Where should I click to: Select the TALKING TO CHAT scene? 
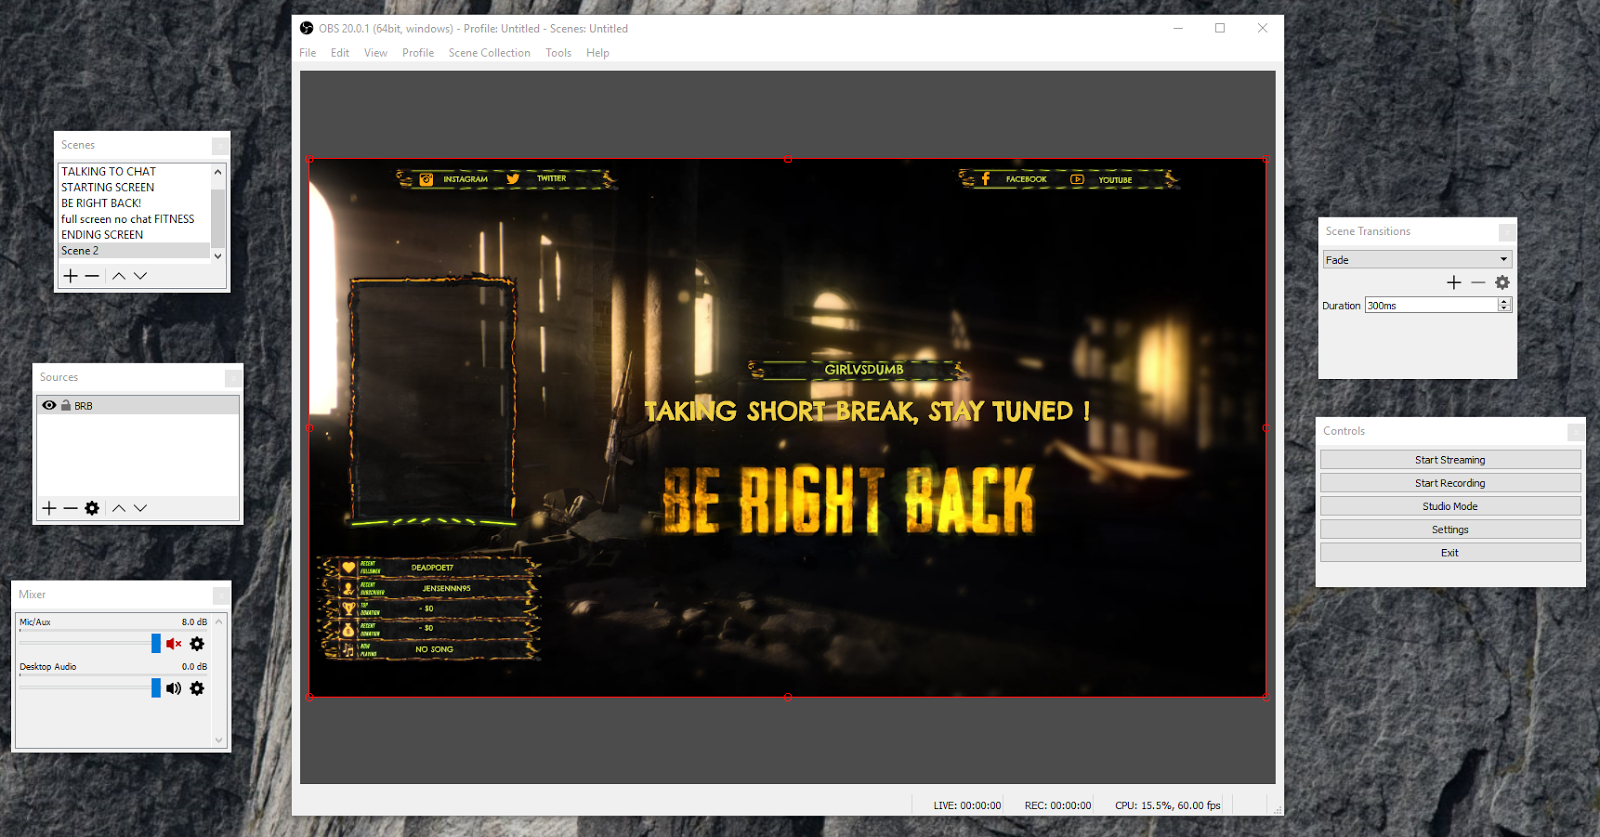coord(134,172)
